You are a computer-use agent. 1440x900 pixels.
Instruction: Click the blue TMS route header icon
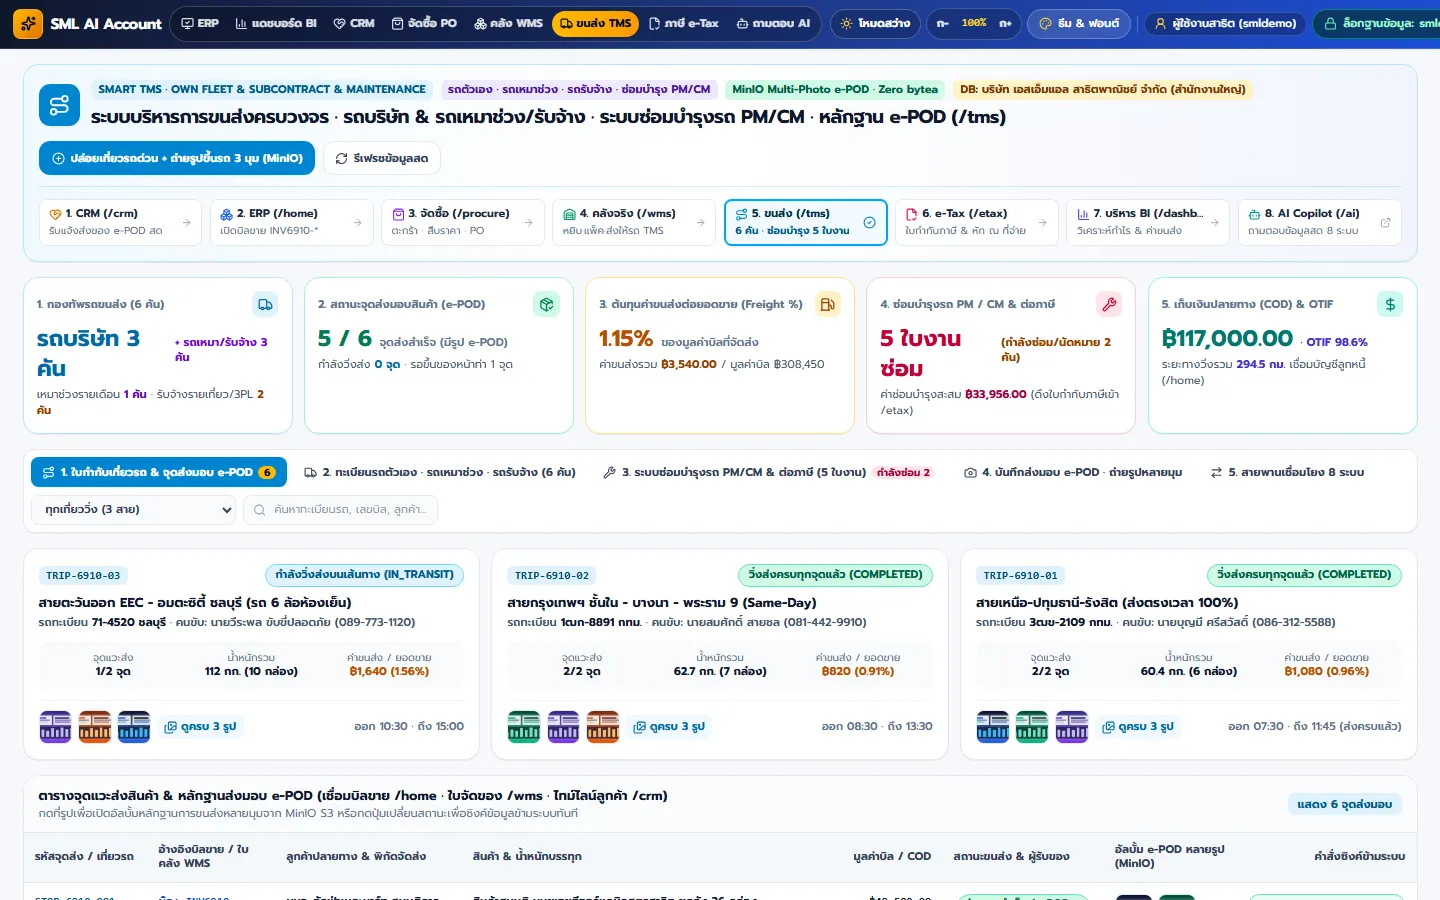coord(59,105)
